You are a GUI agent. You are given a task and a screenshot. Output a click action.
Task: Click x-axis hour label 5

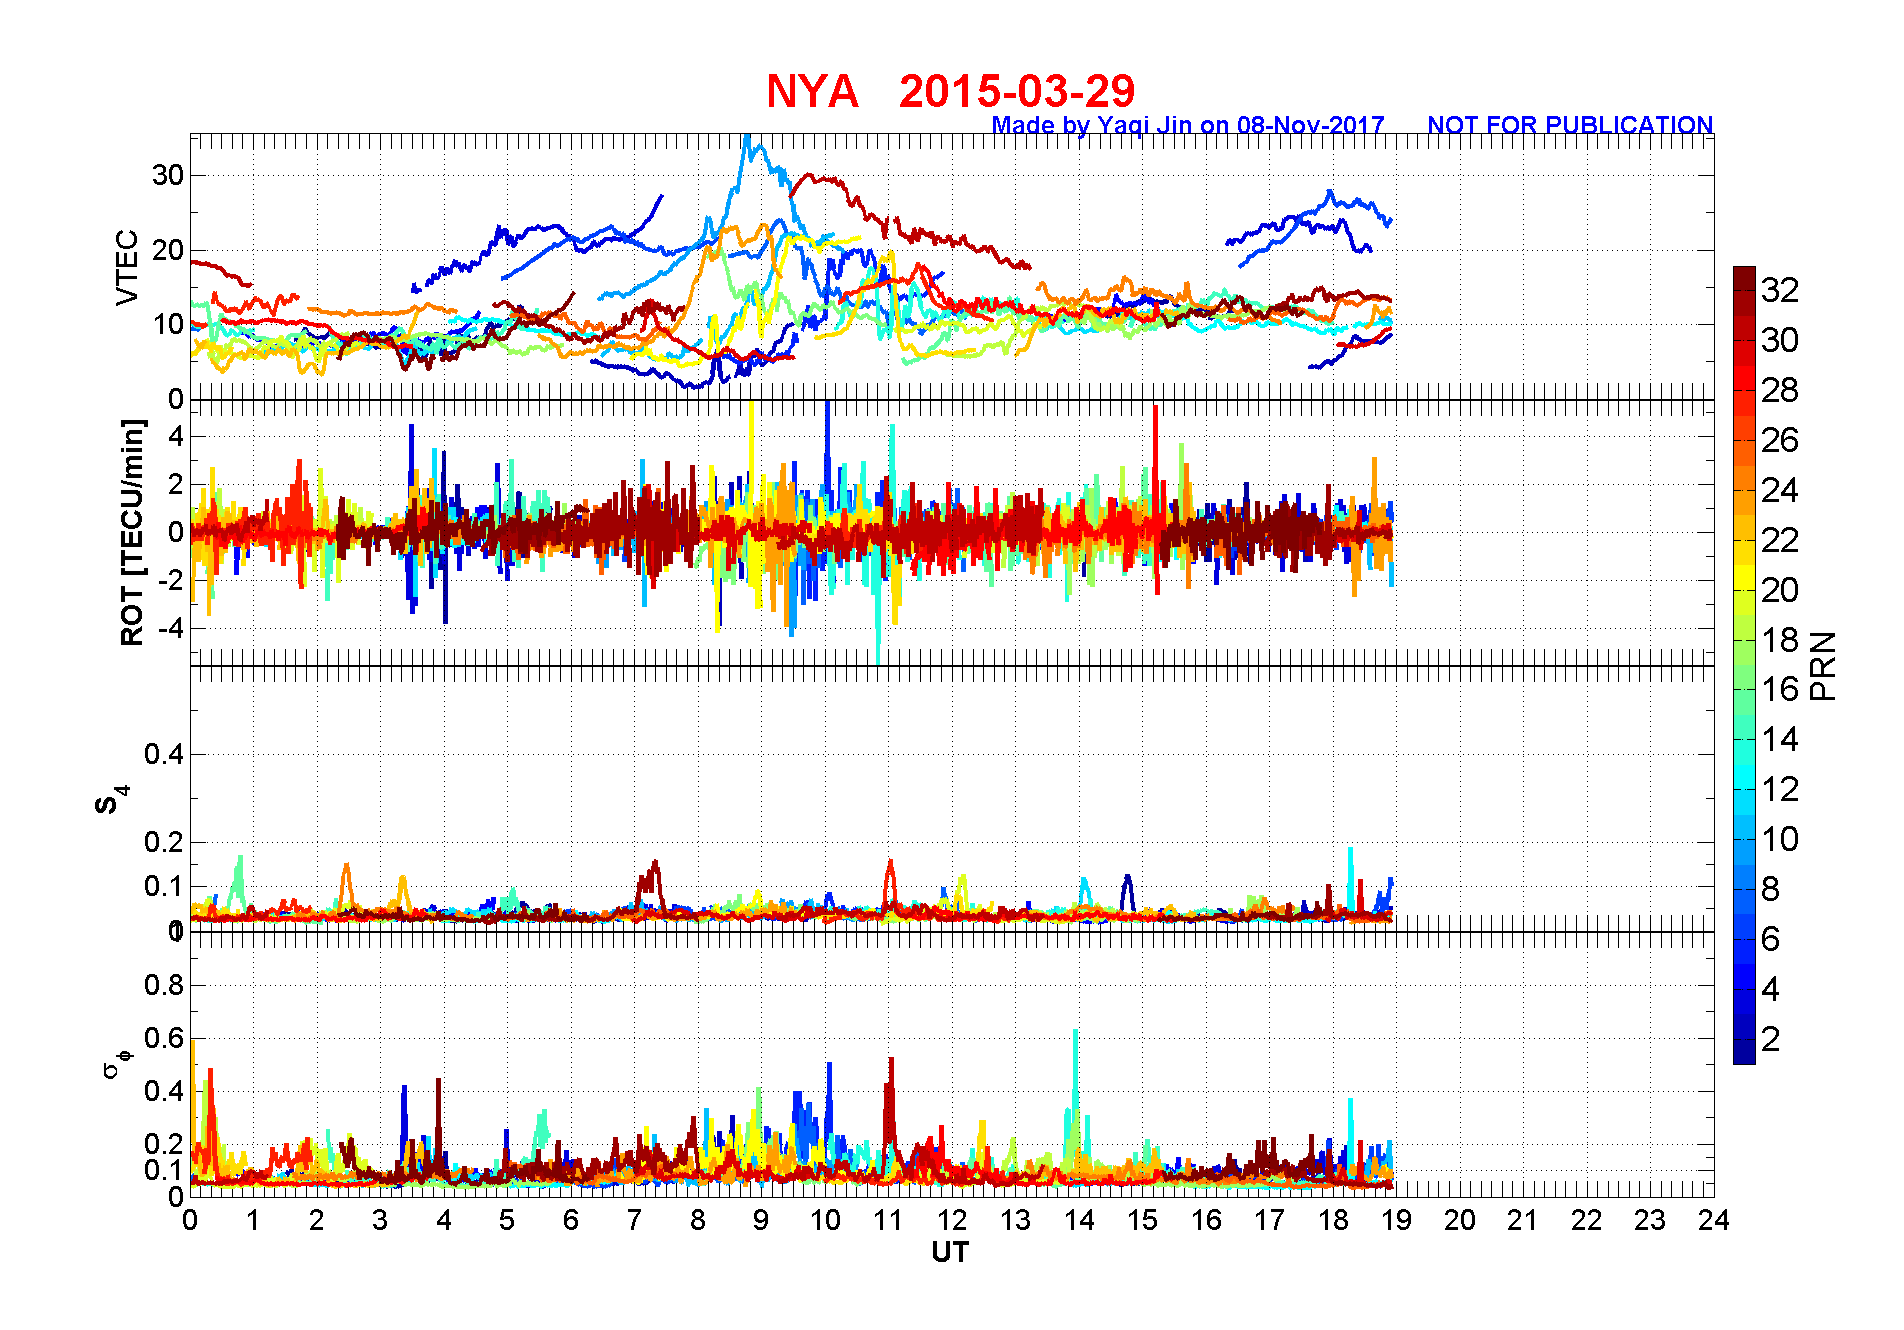click(x=507, y=1220)
